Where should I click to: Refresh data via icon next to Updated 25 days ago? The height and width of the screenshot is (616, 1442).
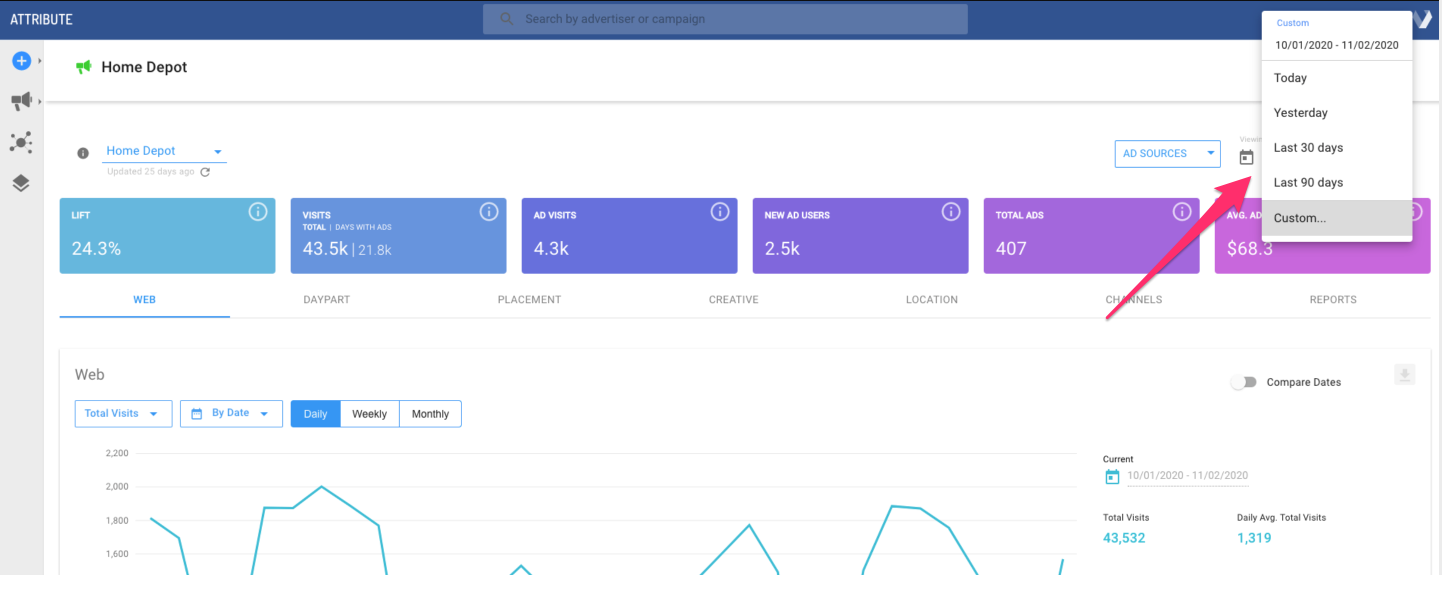206,171
